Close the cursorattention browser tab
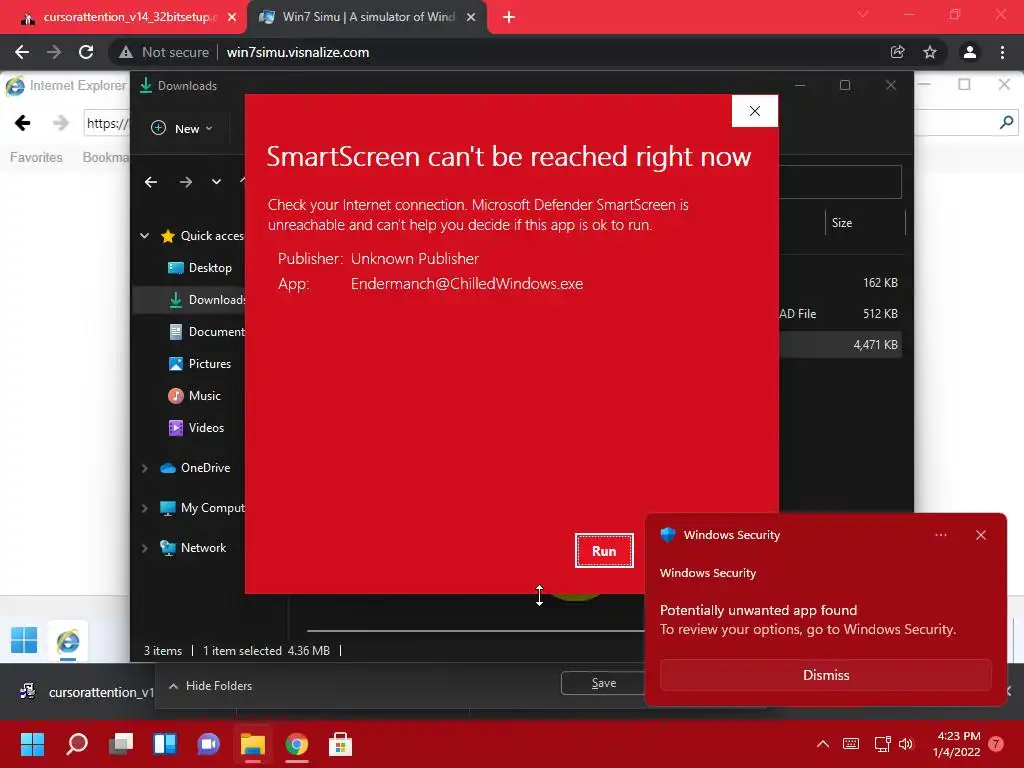1024x768 pixels. coord(232,17)
